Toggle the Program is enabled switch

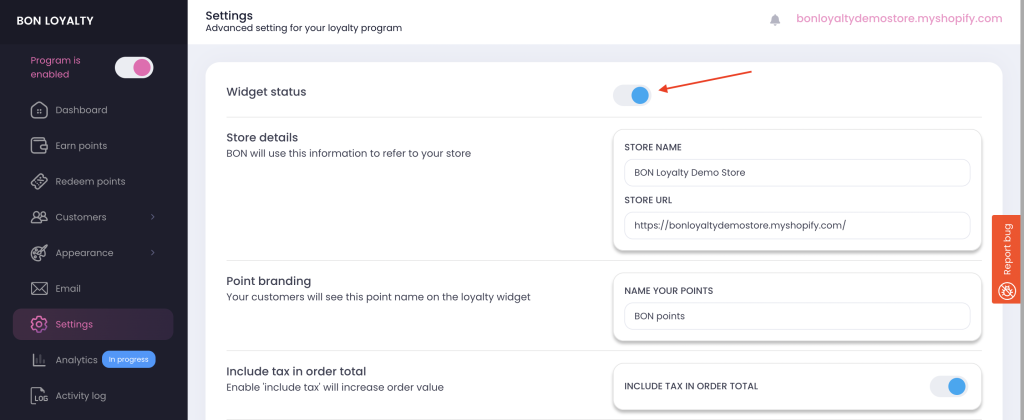134,67
